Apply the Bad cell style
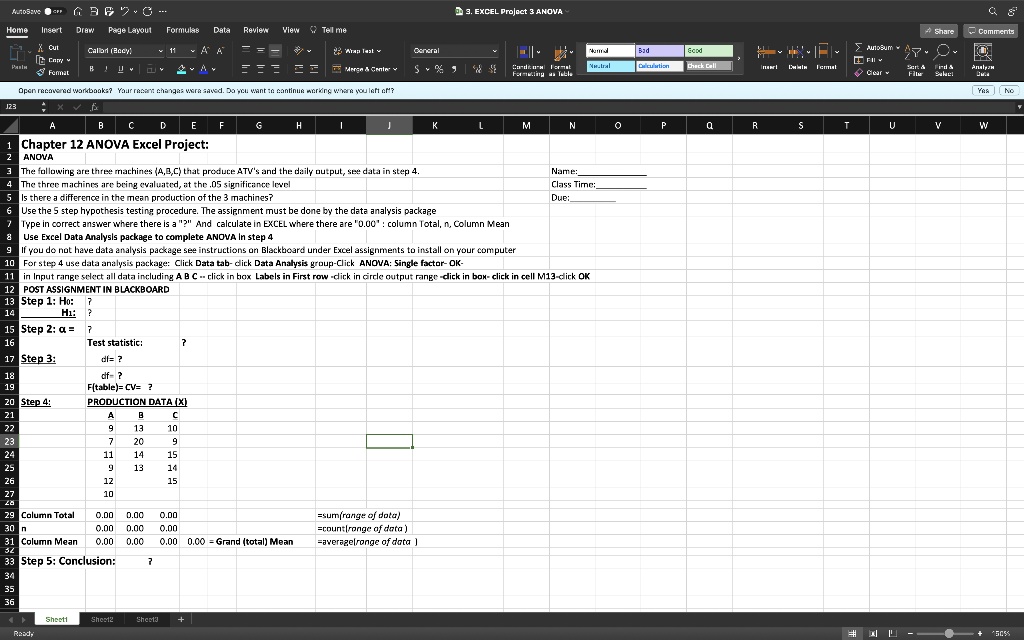Viewport: 1024px width, 640px height. [660, 50]
